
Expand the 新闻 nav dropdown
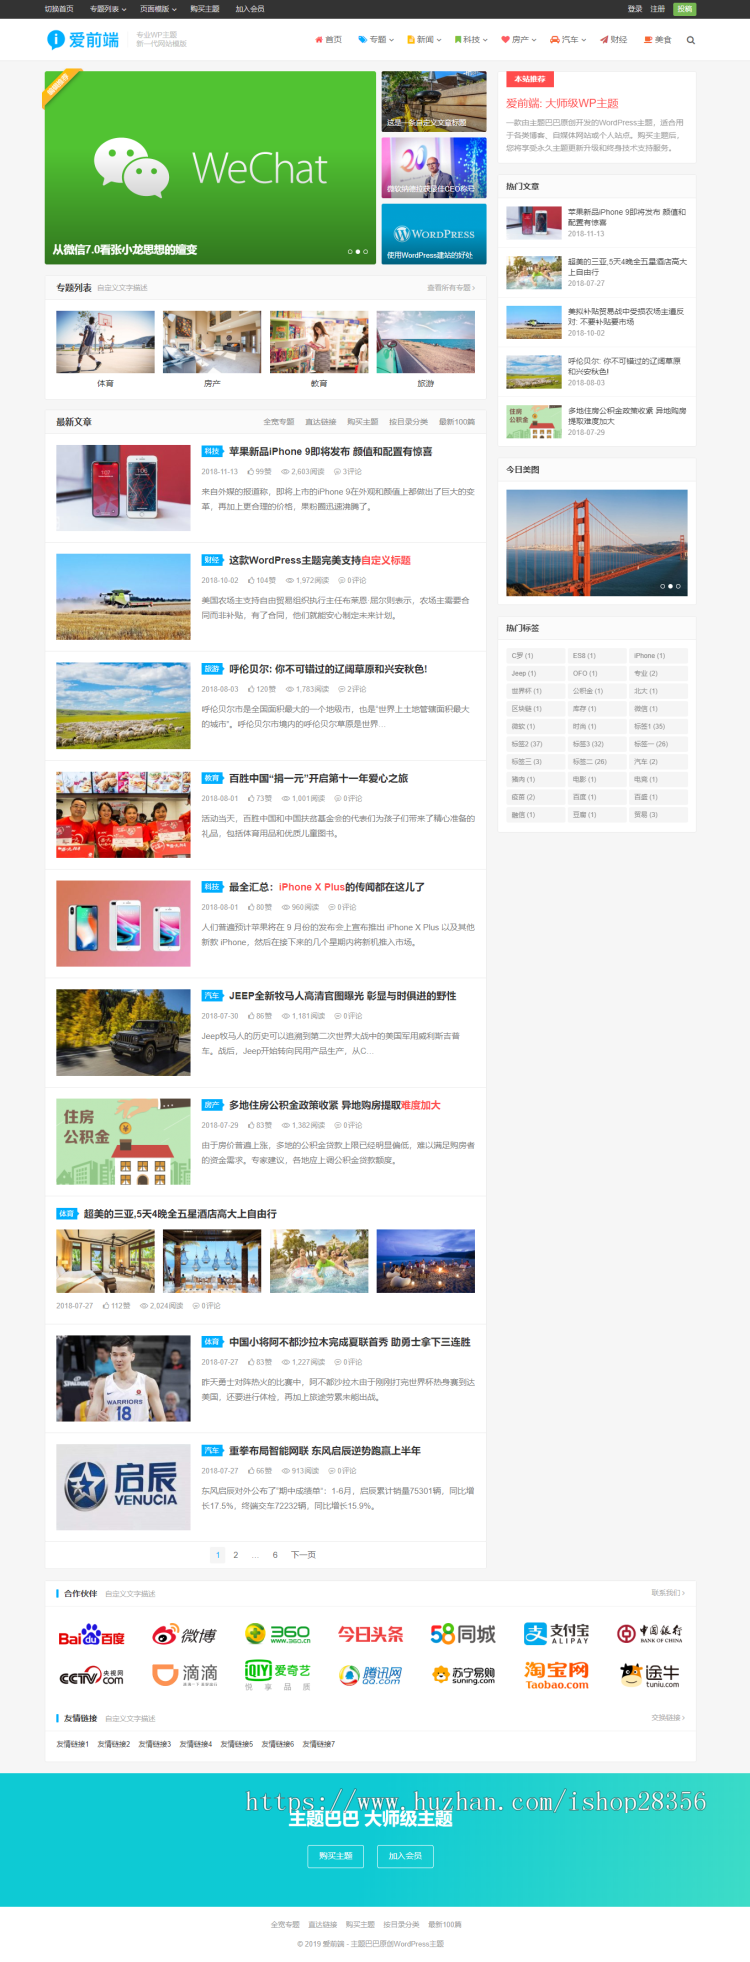click(x=424, y=40)
